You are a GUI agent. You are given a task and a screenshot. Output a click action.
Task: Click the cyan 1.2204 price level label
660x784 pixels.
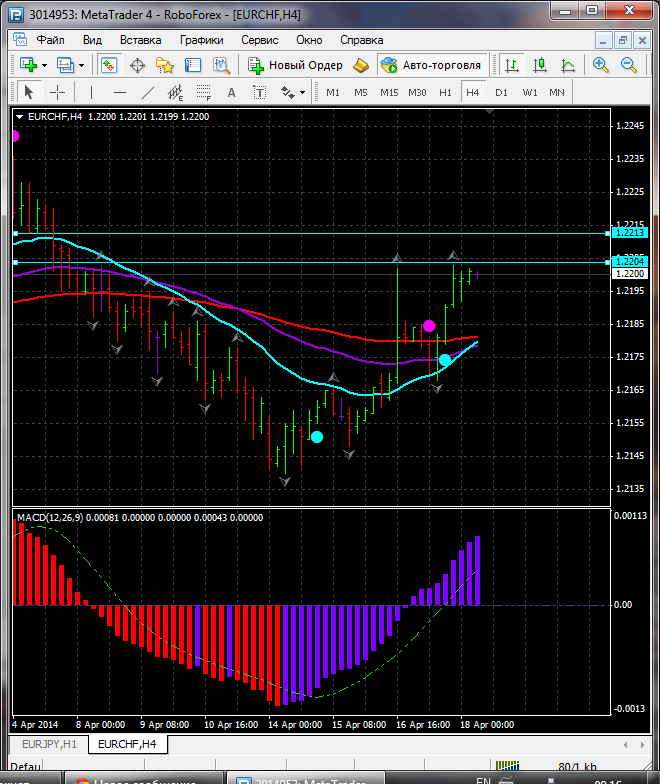click(x=630, y=261)
